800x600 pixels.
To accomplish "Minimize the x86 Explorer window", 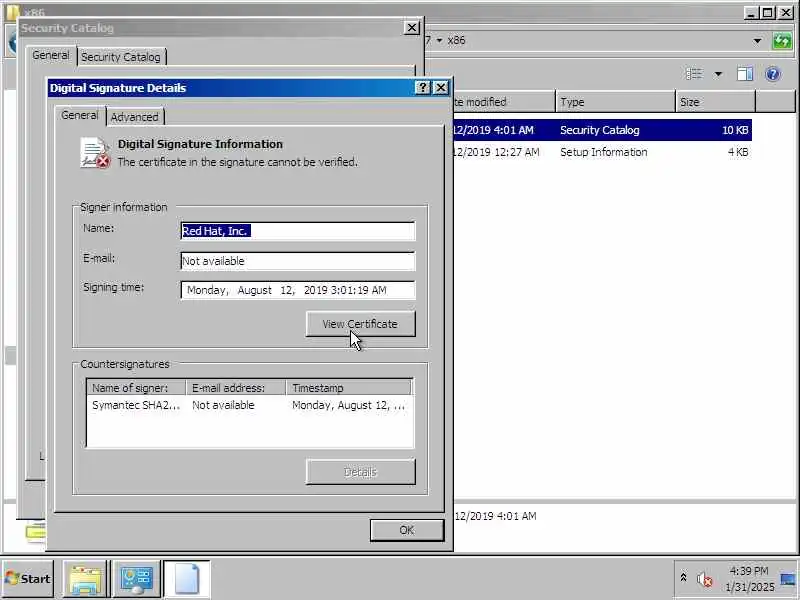I will pyautogui.click(x=750, y=13).
